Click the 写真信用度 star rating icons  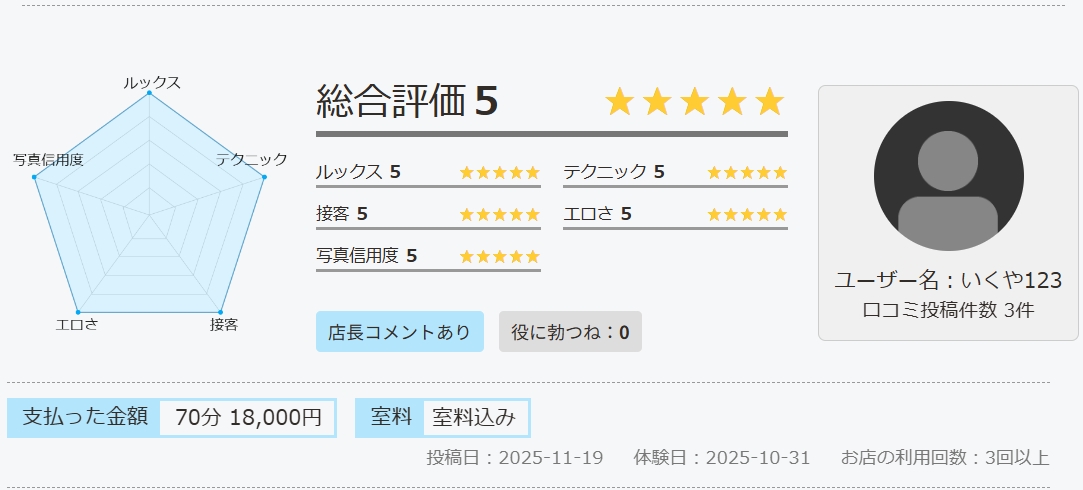point(499,256)
